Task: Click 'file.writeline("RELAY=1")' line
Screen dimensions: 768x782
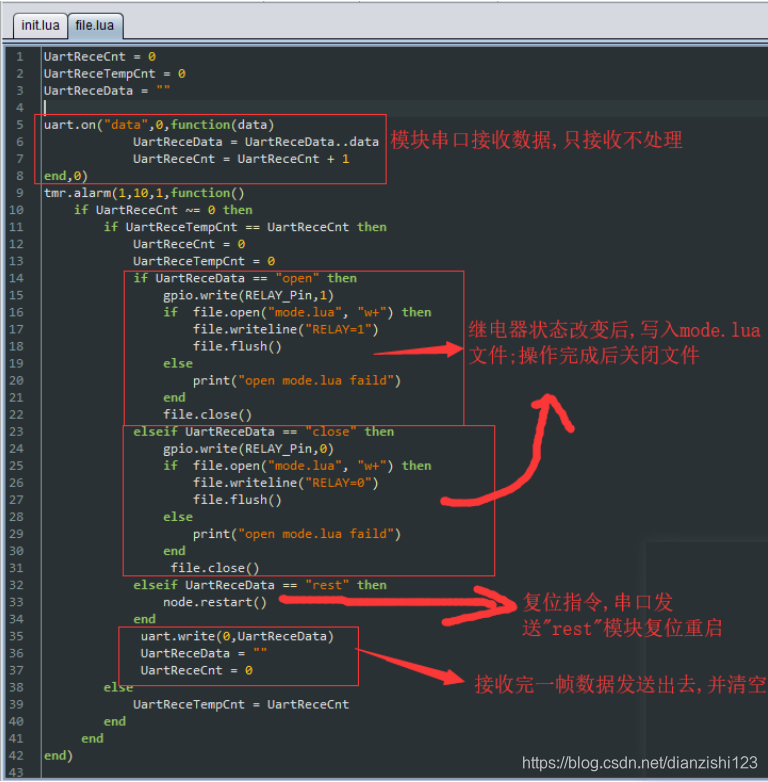Action: click(x=286, y=330)
